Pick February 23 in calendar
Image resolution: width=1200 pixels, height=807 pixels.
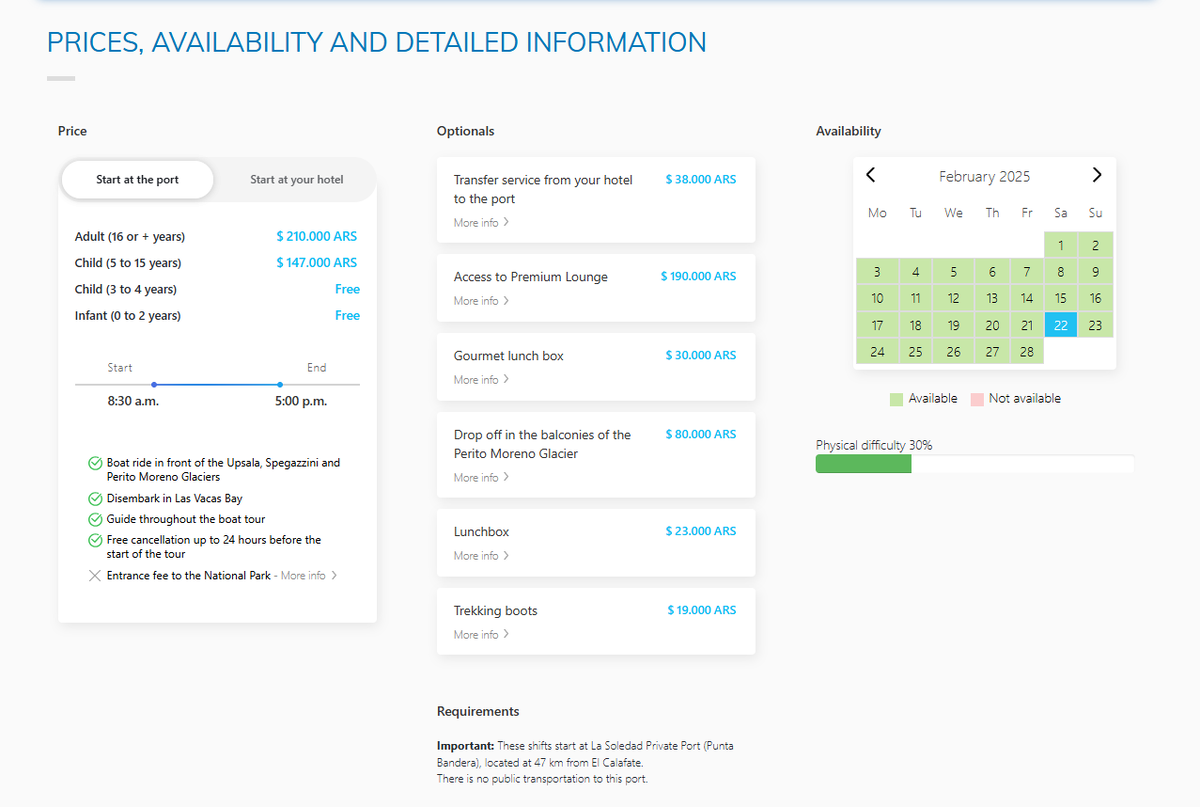pyautogui.click(x=1095, y=325)
